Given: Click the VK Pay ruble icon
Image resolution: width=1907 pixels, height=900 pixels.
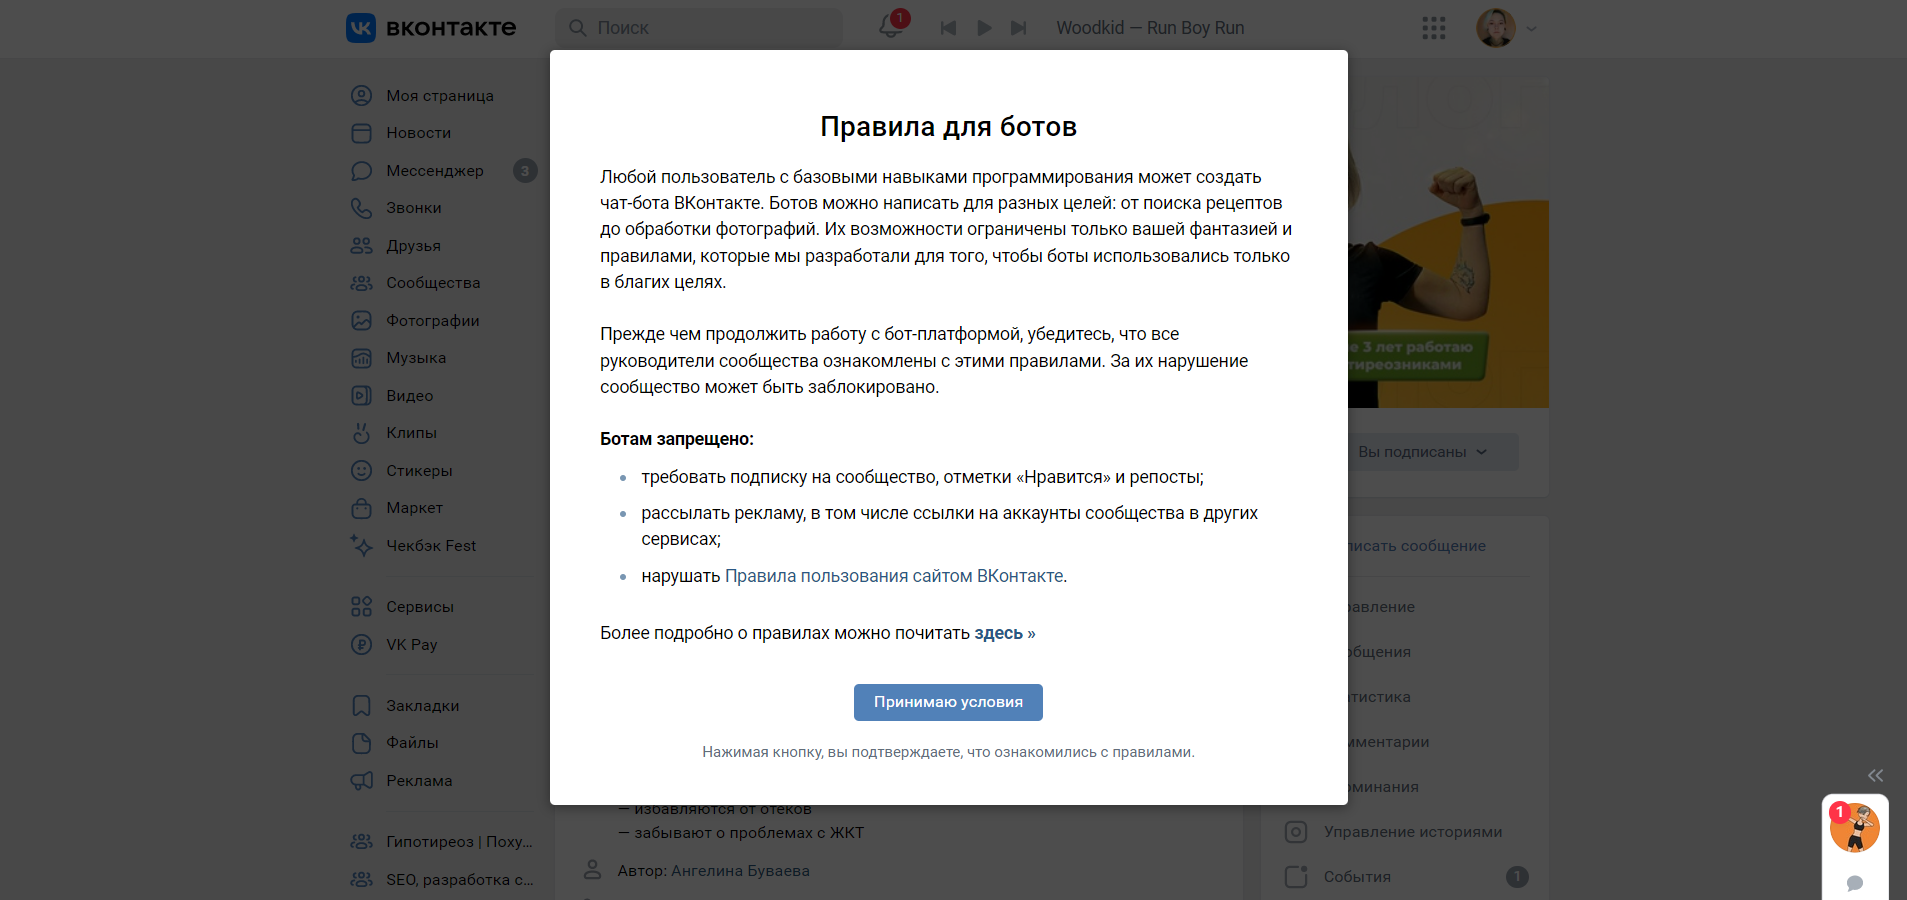Looking at the screenshot, I should (x=361, y=645).
